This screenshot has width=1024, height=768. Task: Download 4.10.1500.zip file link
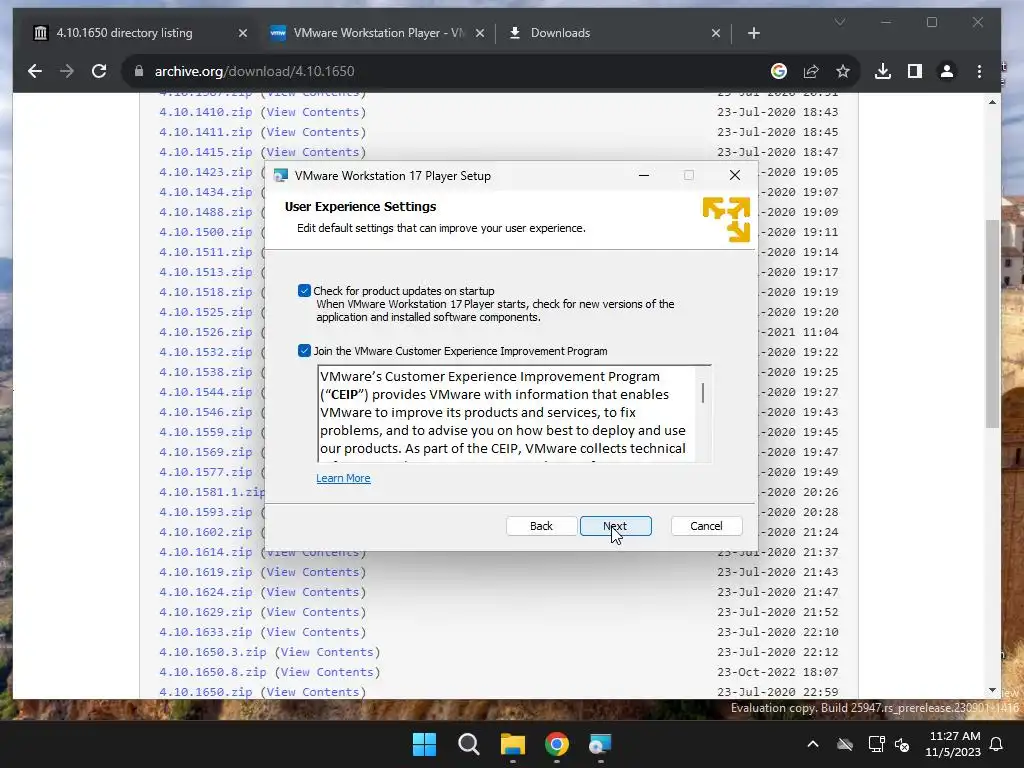(206, 232)
